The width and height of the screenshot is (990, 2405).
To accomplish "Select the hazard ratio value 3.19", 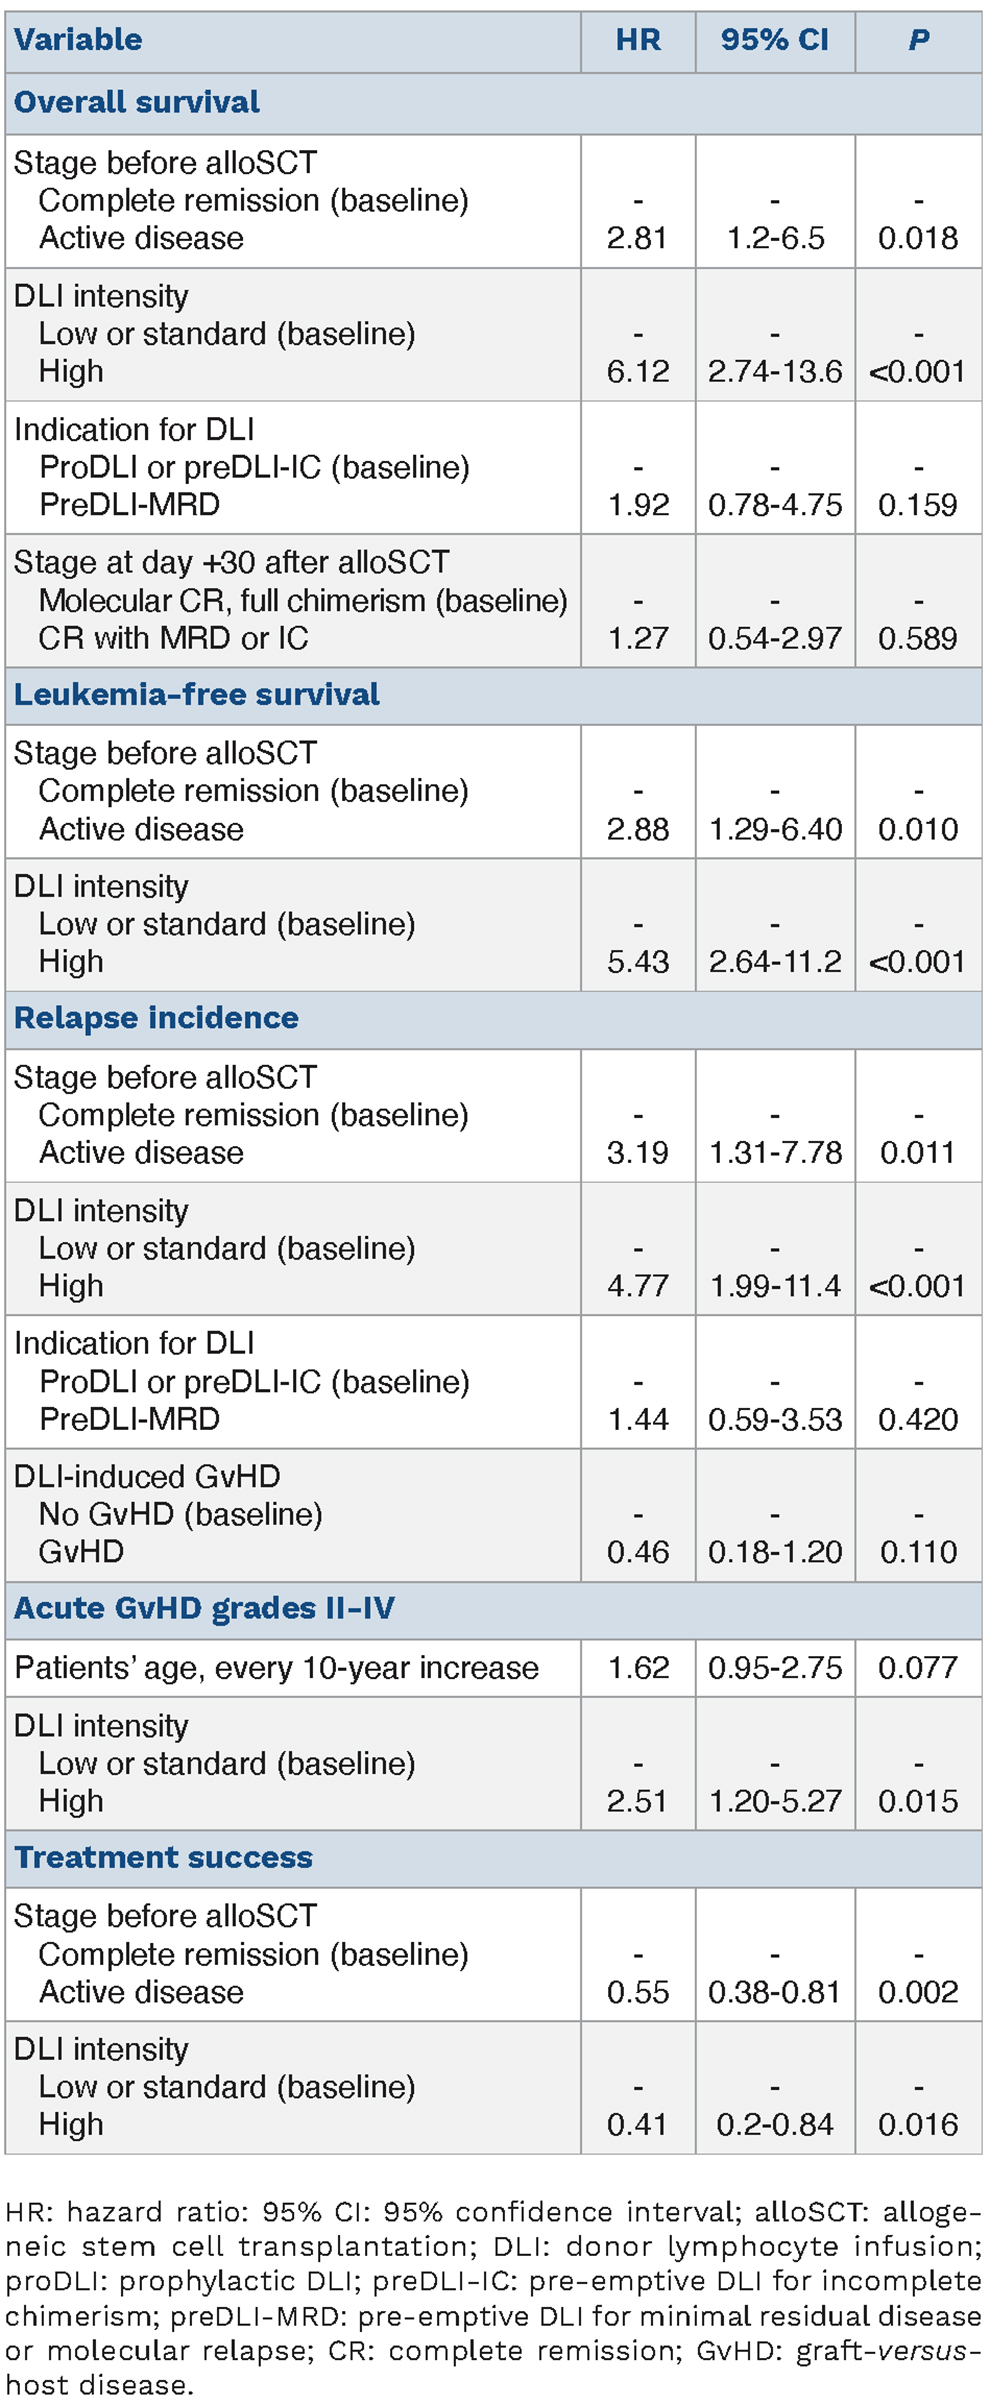I will [x=638, y=1153].
